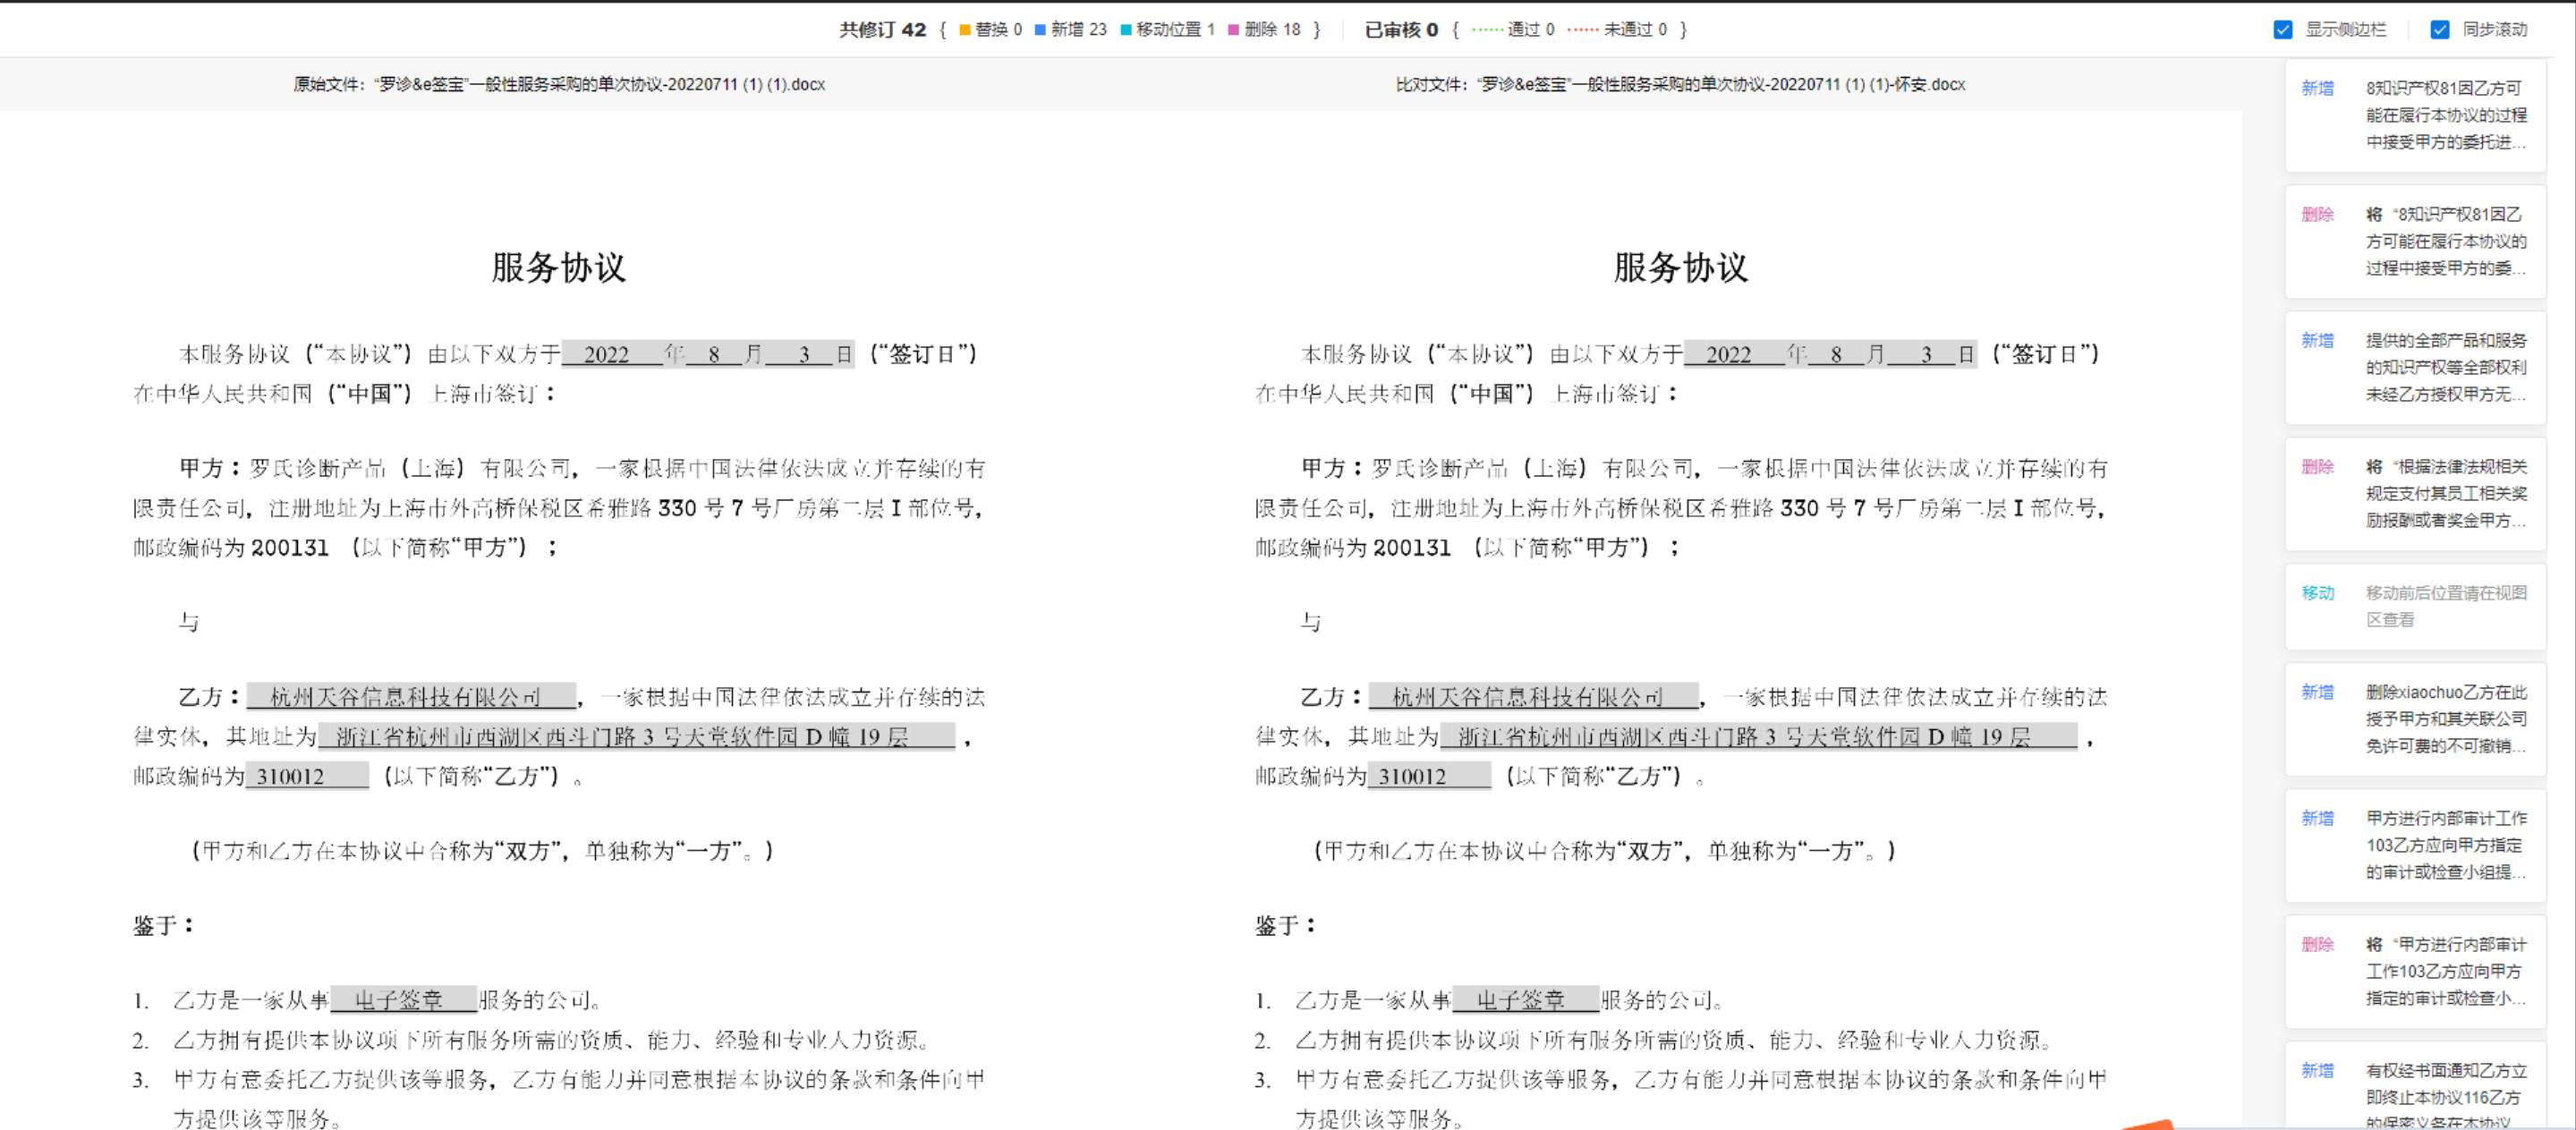Click 甲方：罗氏诊断产品 paragraph in compared document
The width and height of the screenshot is (2576, 1130).
[x=1681, y=508]
